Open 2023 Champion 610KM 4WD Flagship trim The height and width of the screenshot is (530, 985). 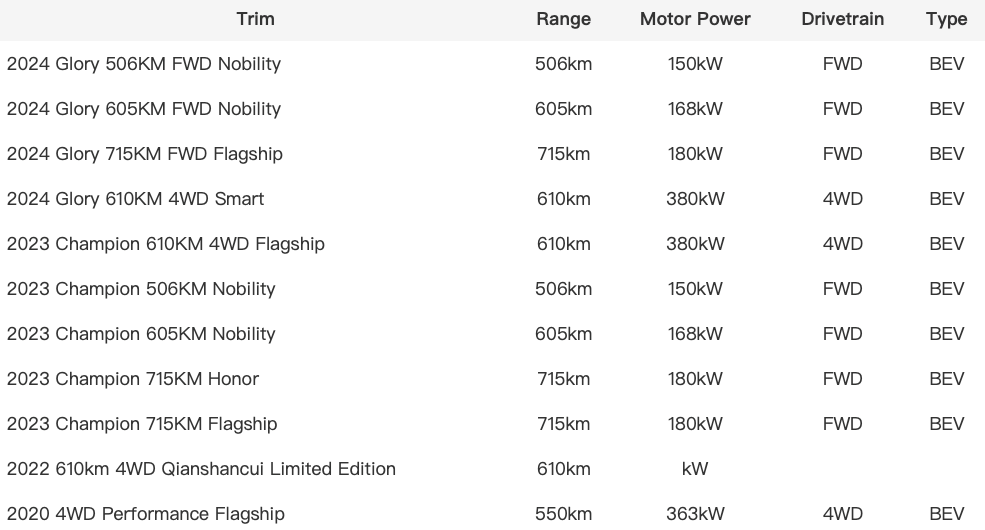point(166,244)
